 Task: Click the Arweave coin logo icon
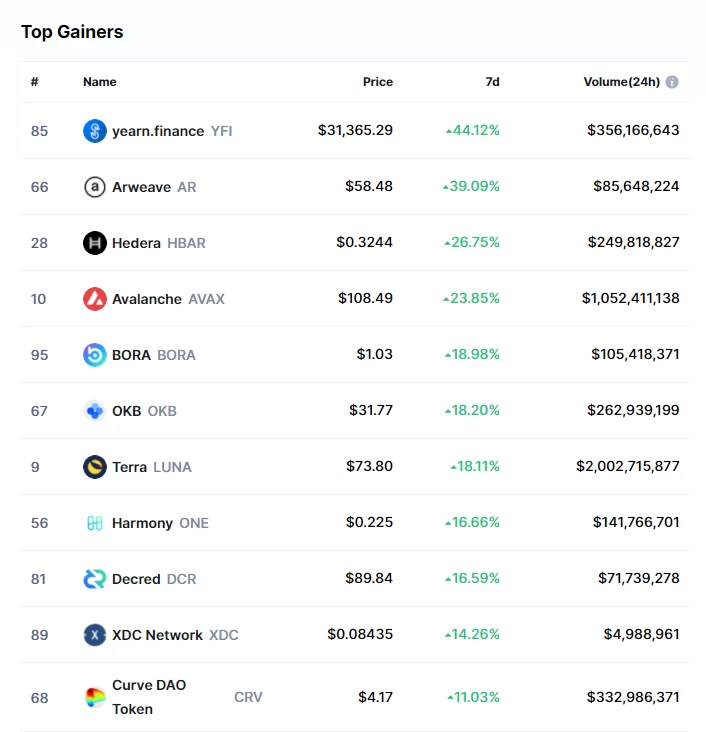(x=95, y=187)
